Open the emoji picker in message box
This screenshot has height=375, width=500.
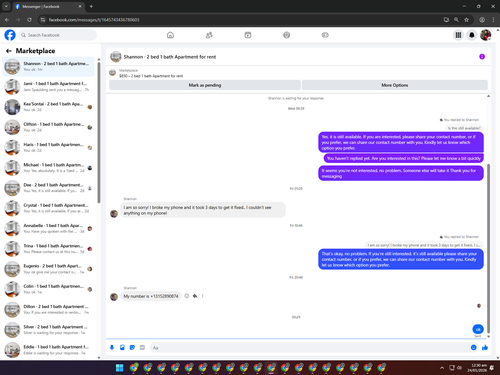point(474,348)
